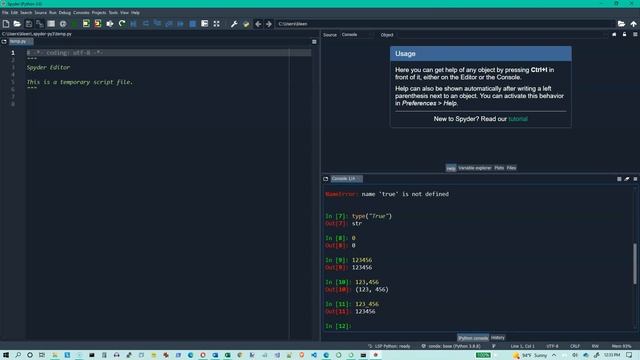Screen dimensions: 640x360
Task: Click the working directory path field
Action: click(445, 24)
